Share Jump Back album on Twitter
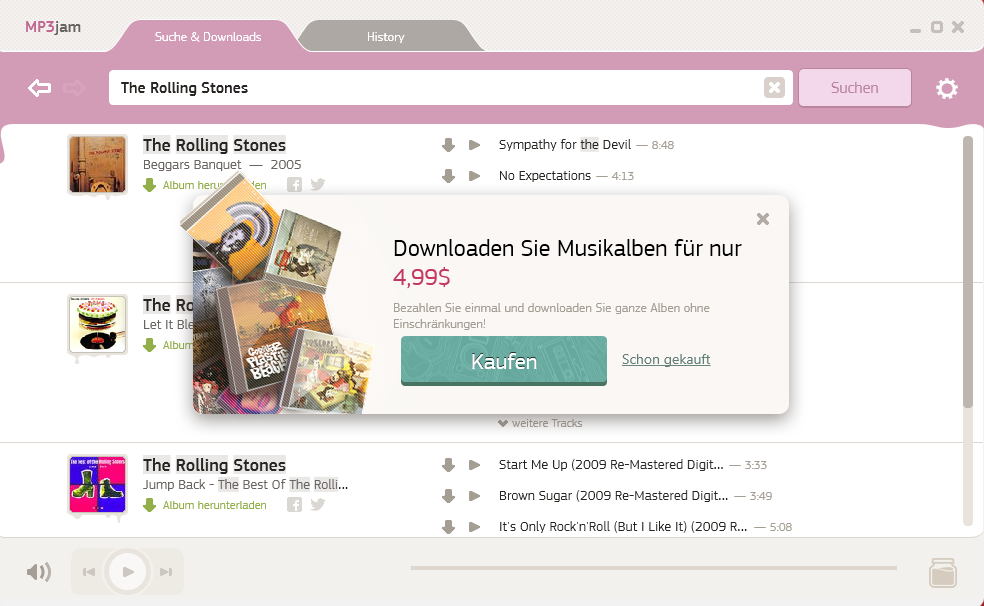 pos(318,504)
